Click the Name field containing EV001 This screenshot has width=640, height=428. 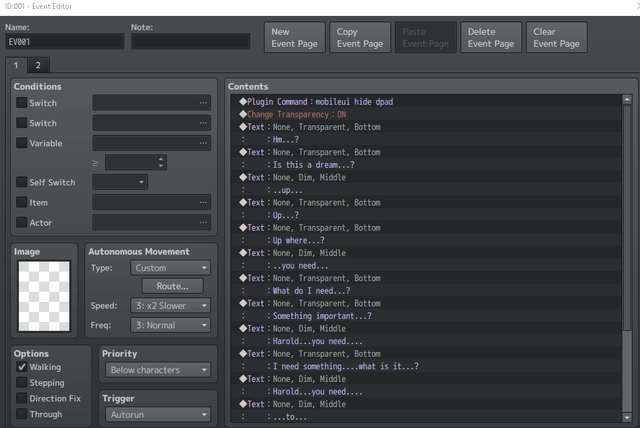(64, 42)
